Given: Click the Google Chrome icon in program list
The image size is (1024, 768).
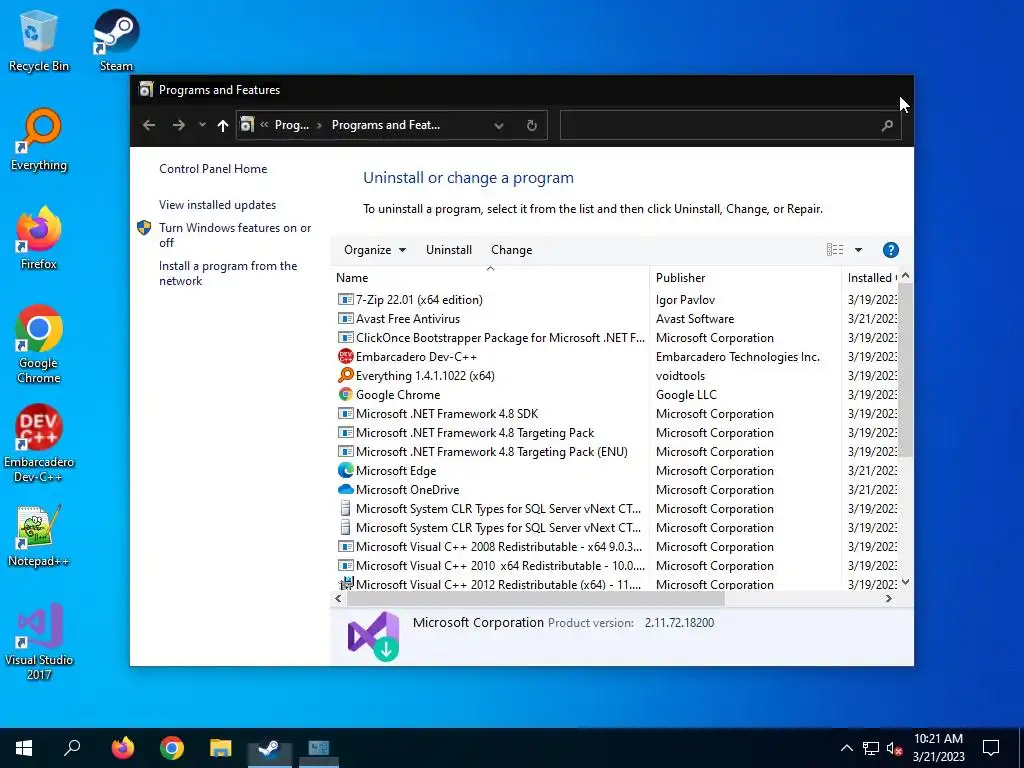Looking at the screenshot, I should [x=345, y=394].
